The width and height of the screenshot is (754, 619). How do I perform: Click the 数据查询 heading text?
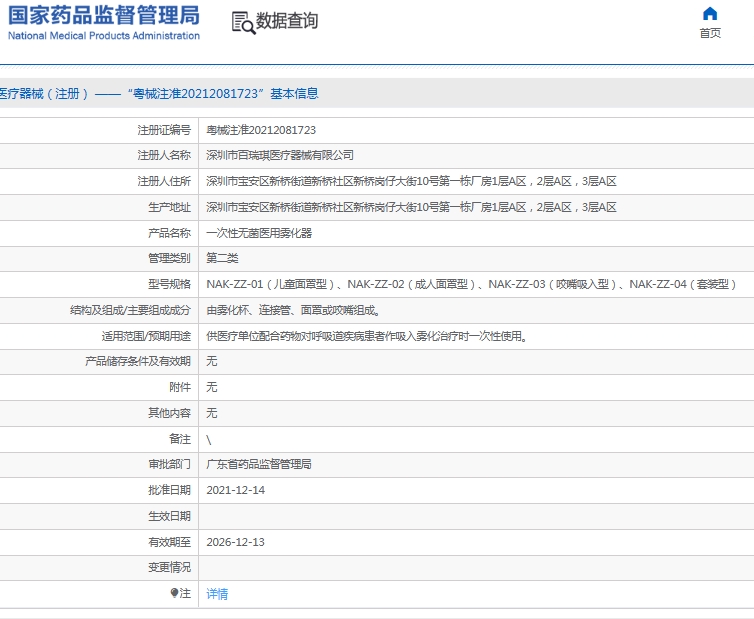click(x=287, y=21)
